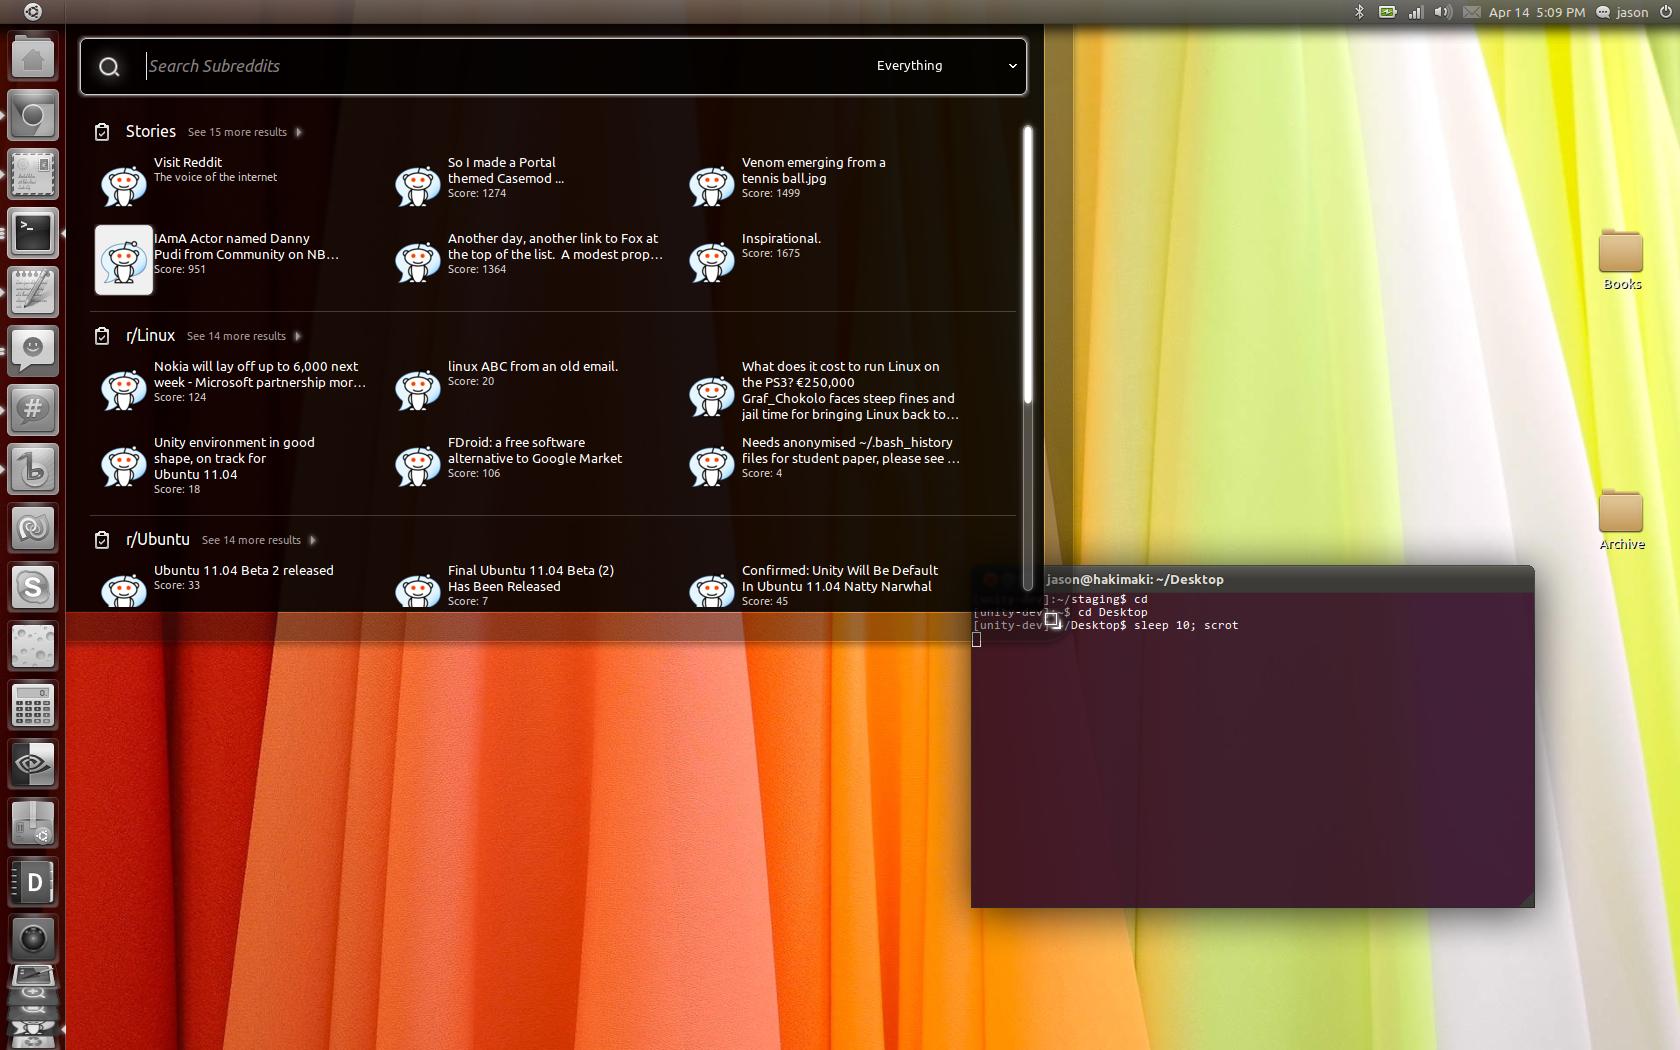Image resolution: width=1680 pixels, height=1050 pixels.
Task: Open 'IAmA Actor named Danny Pudi' story
Action: [220, 260]
